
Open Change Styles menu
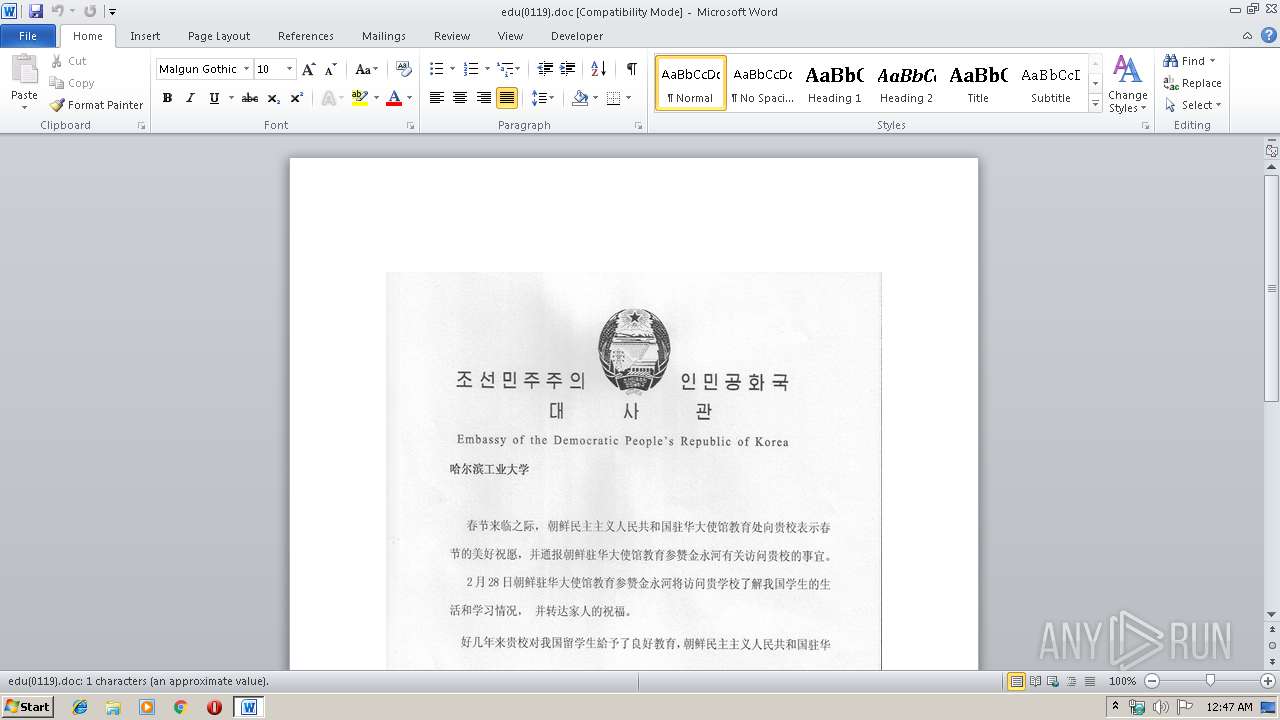coord(1127,84)
